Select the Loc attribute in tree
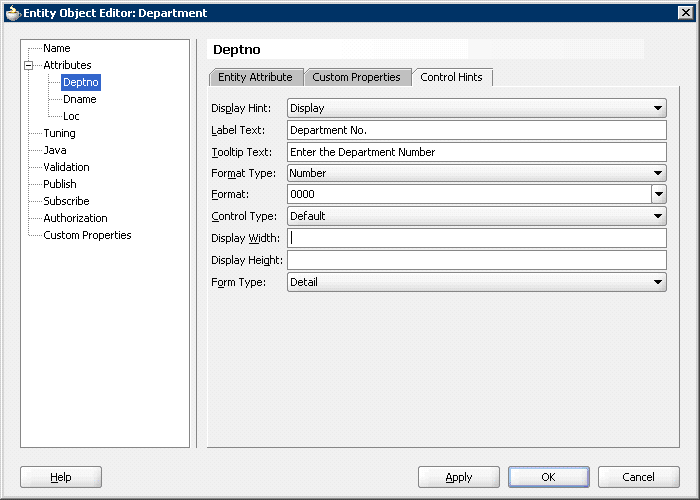Screen dimensions: 700x500 (x=71, y=117)
